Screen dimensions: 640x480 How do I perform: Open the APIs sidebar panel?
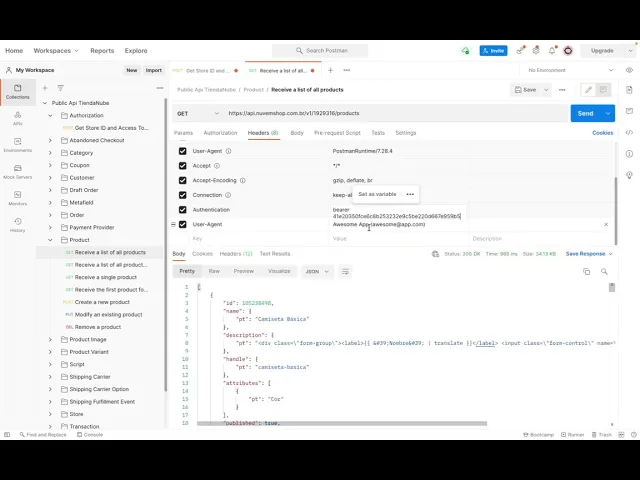pos(18,118)
